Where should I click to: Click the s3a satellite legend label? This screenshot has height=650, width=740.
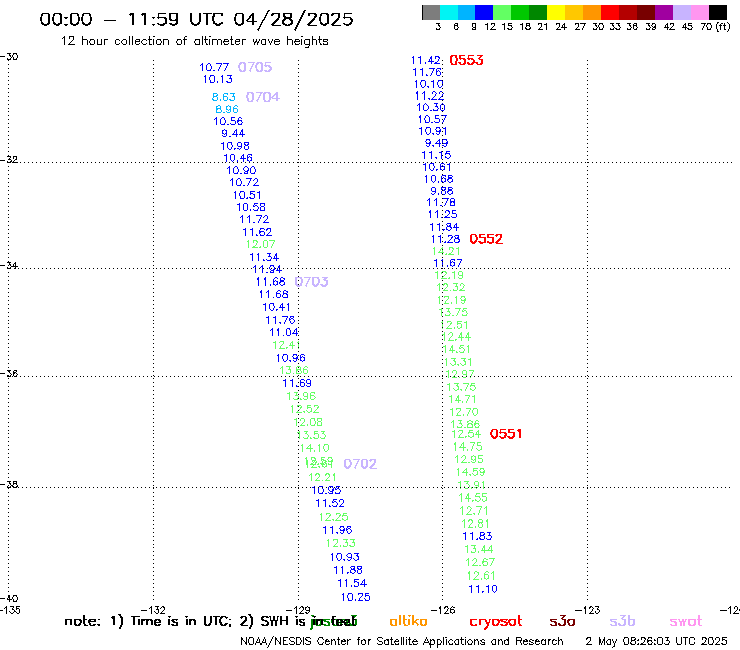562,622
